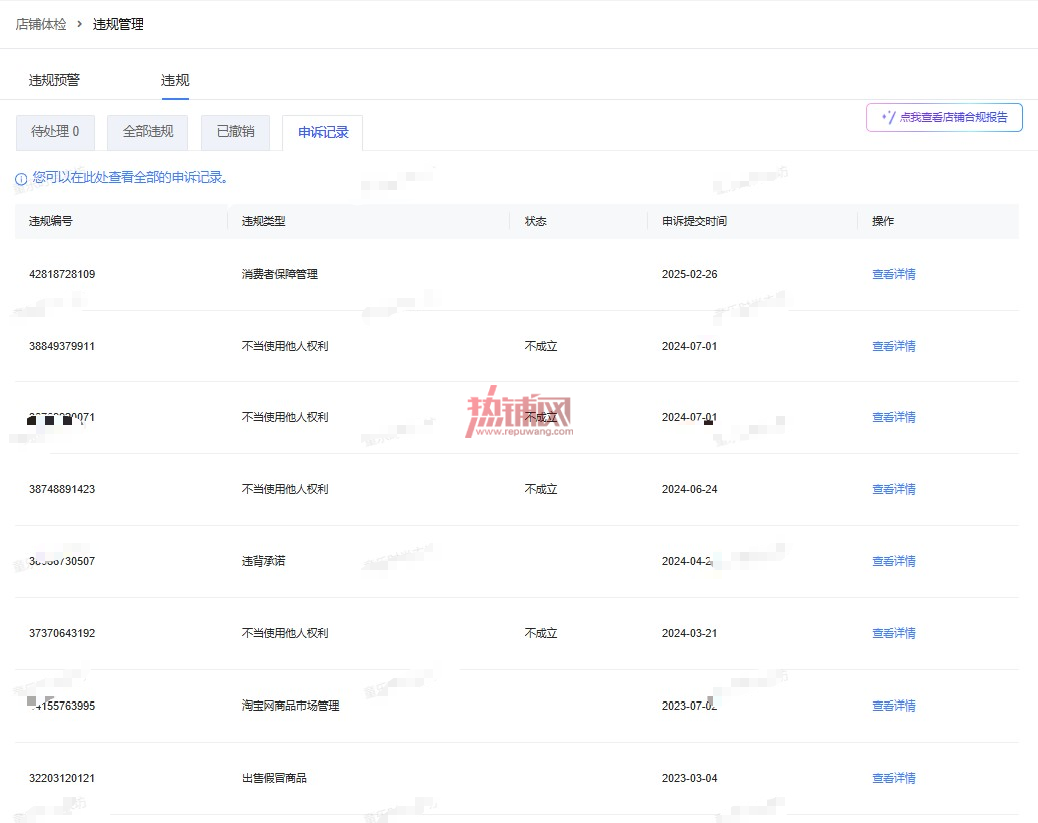This screenshot has height=823, width=1038.
Task: Click 不当使用他人权利 in row 38849379911
Action: pos(285,346)
